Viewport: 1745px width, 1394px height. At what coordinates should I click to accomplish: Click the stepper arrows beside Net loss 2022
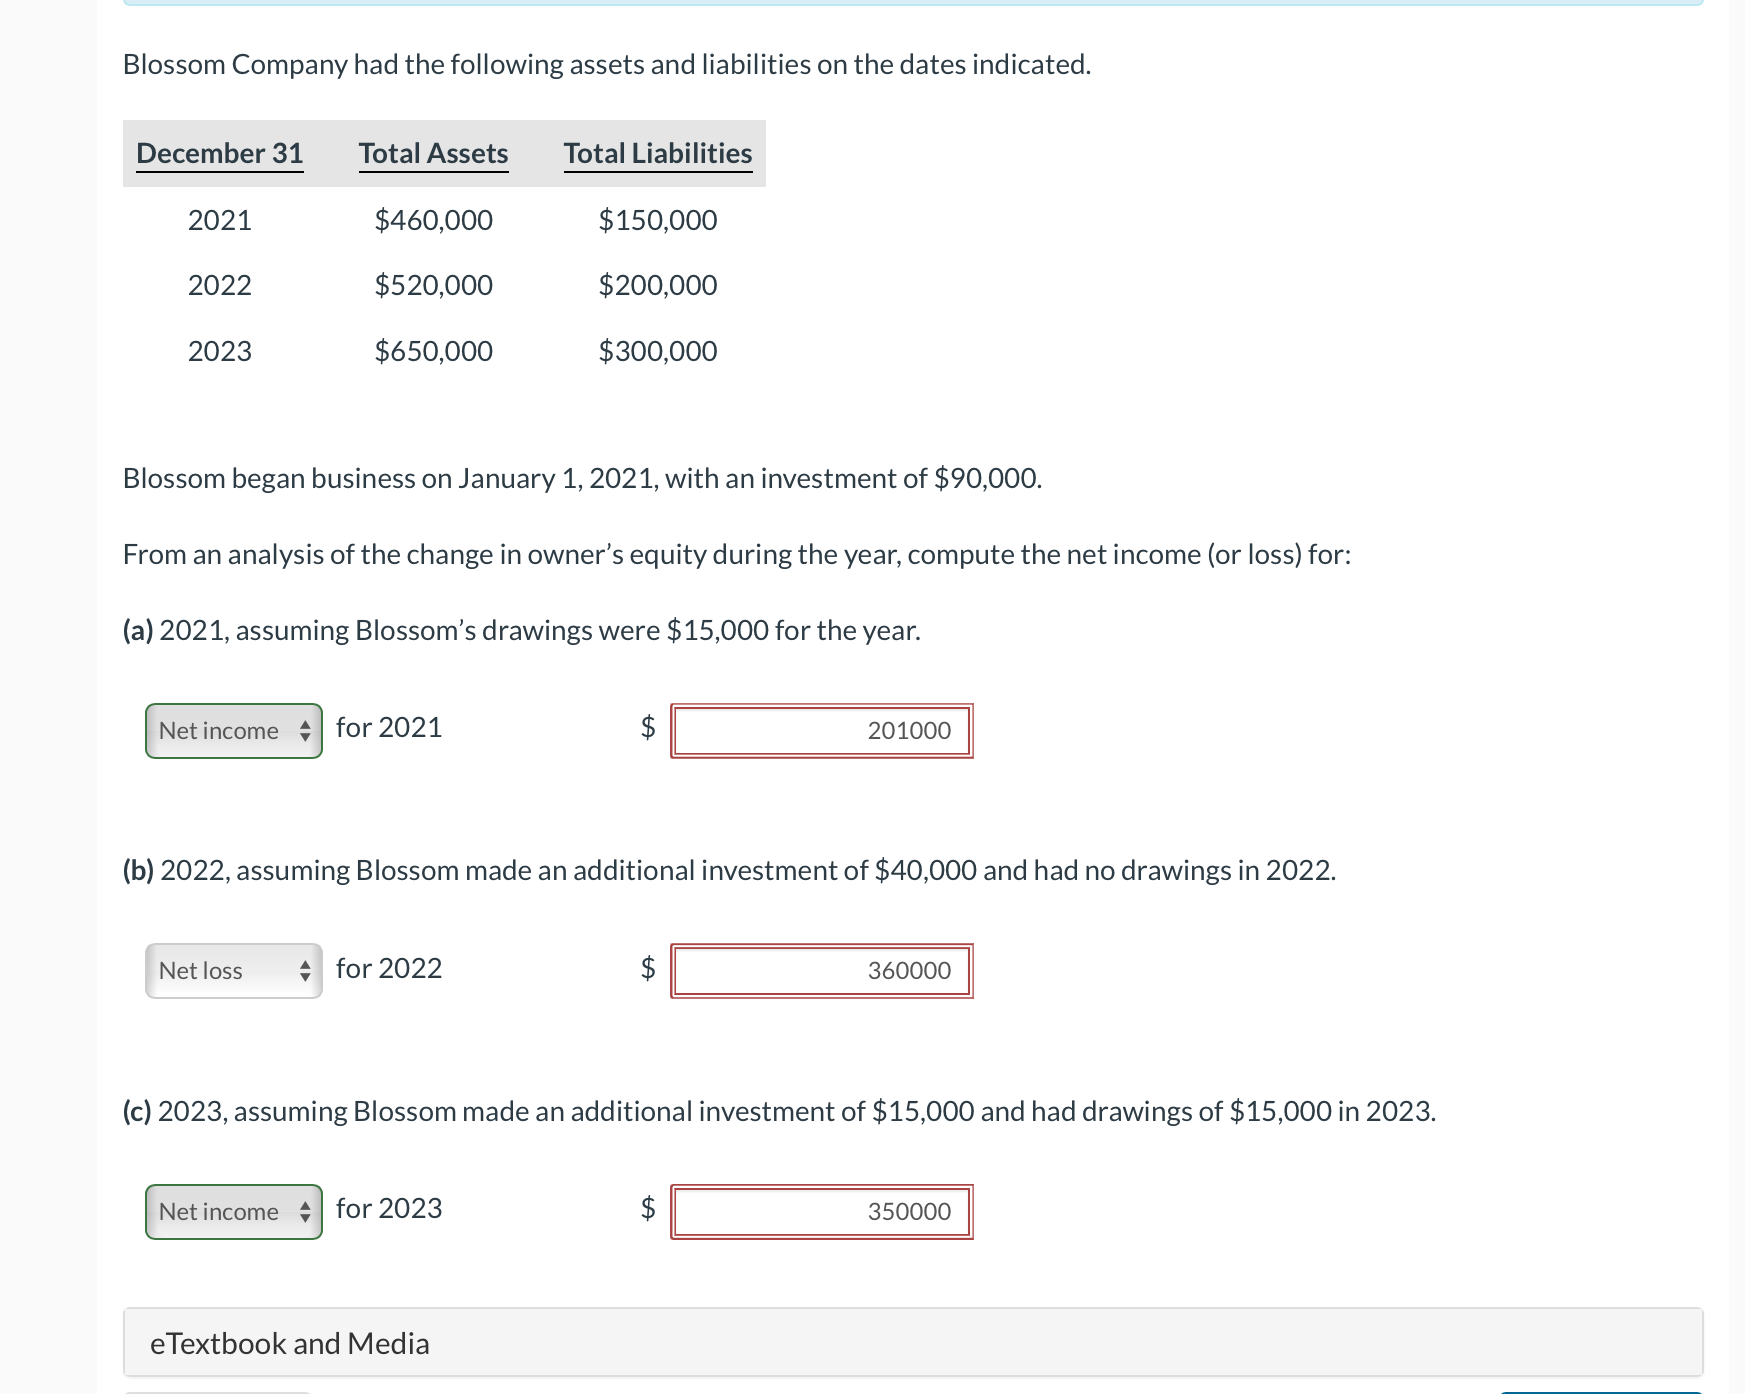(x=305, y=970)
